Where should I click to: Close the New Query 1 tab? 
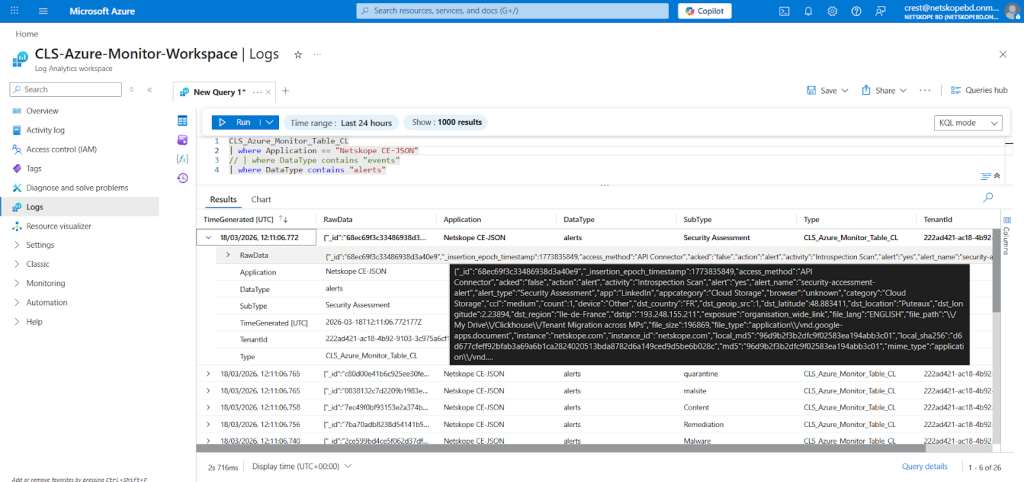tap(268, 91)
